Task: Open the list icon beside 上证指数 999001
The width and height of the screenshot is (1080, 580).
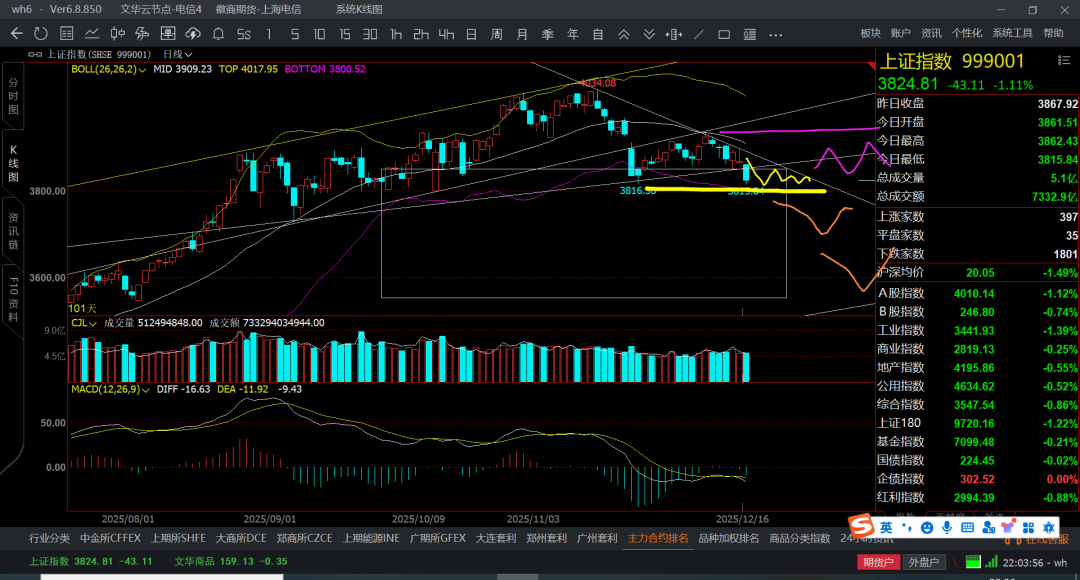Action: pos(1063,61)
